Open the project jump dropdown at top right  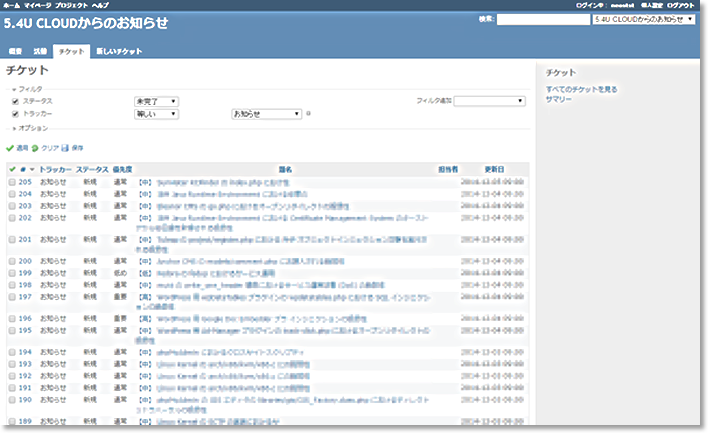tap(643, 19)
